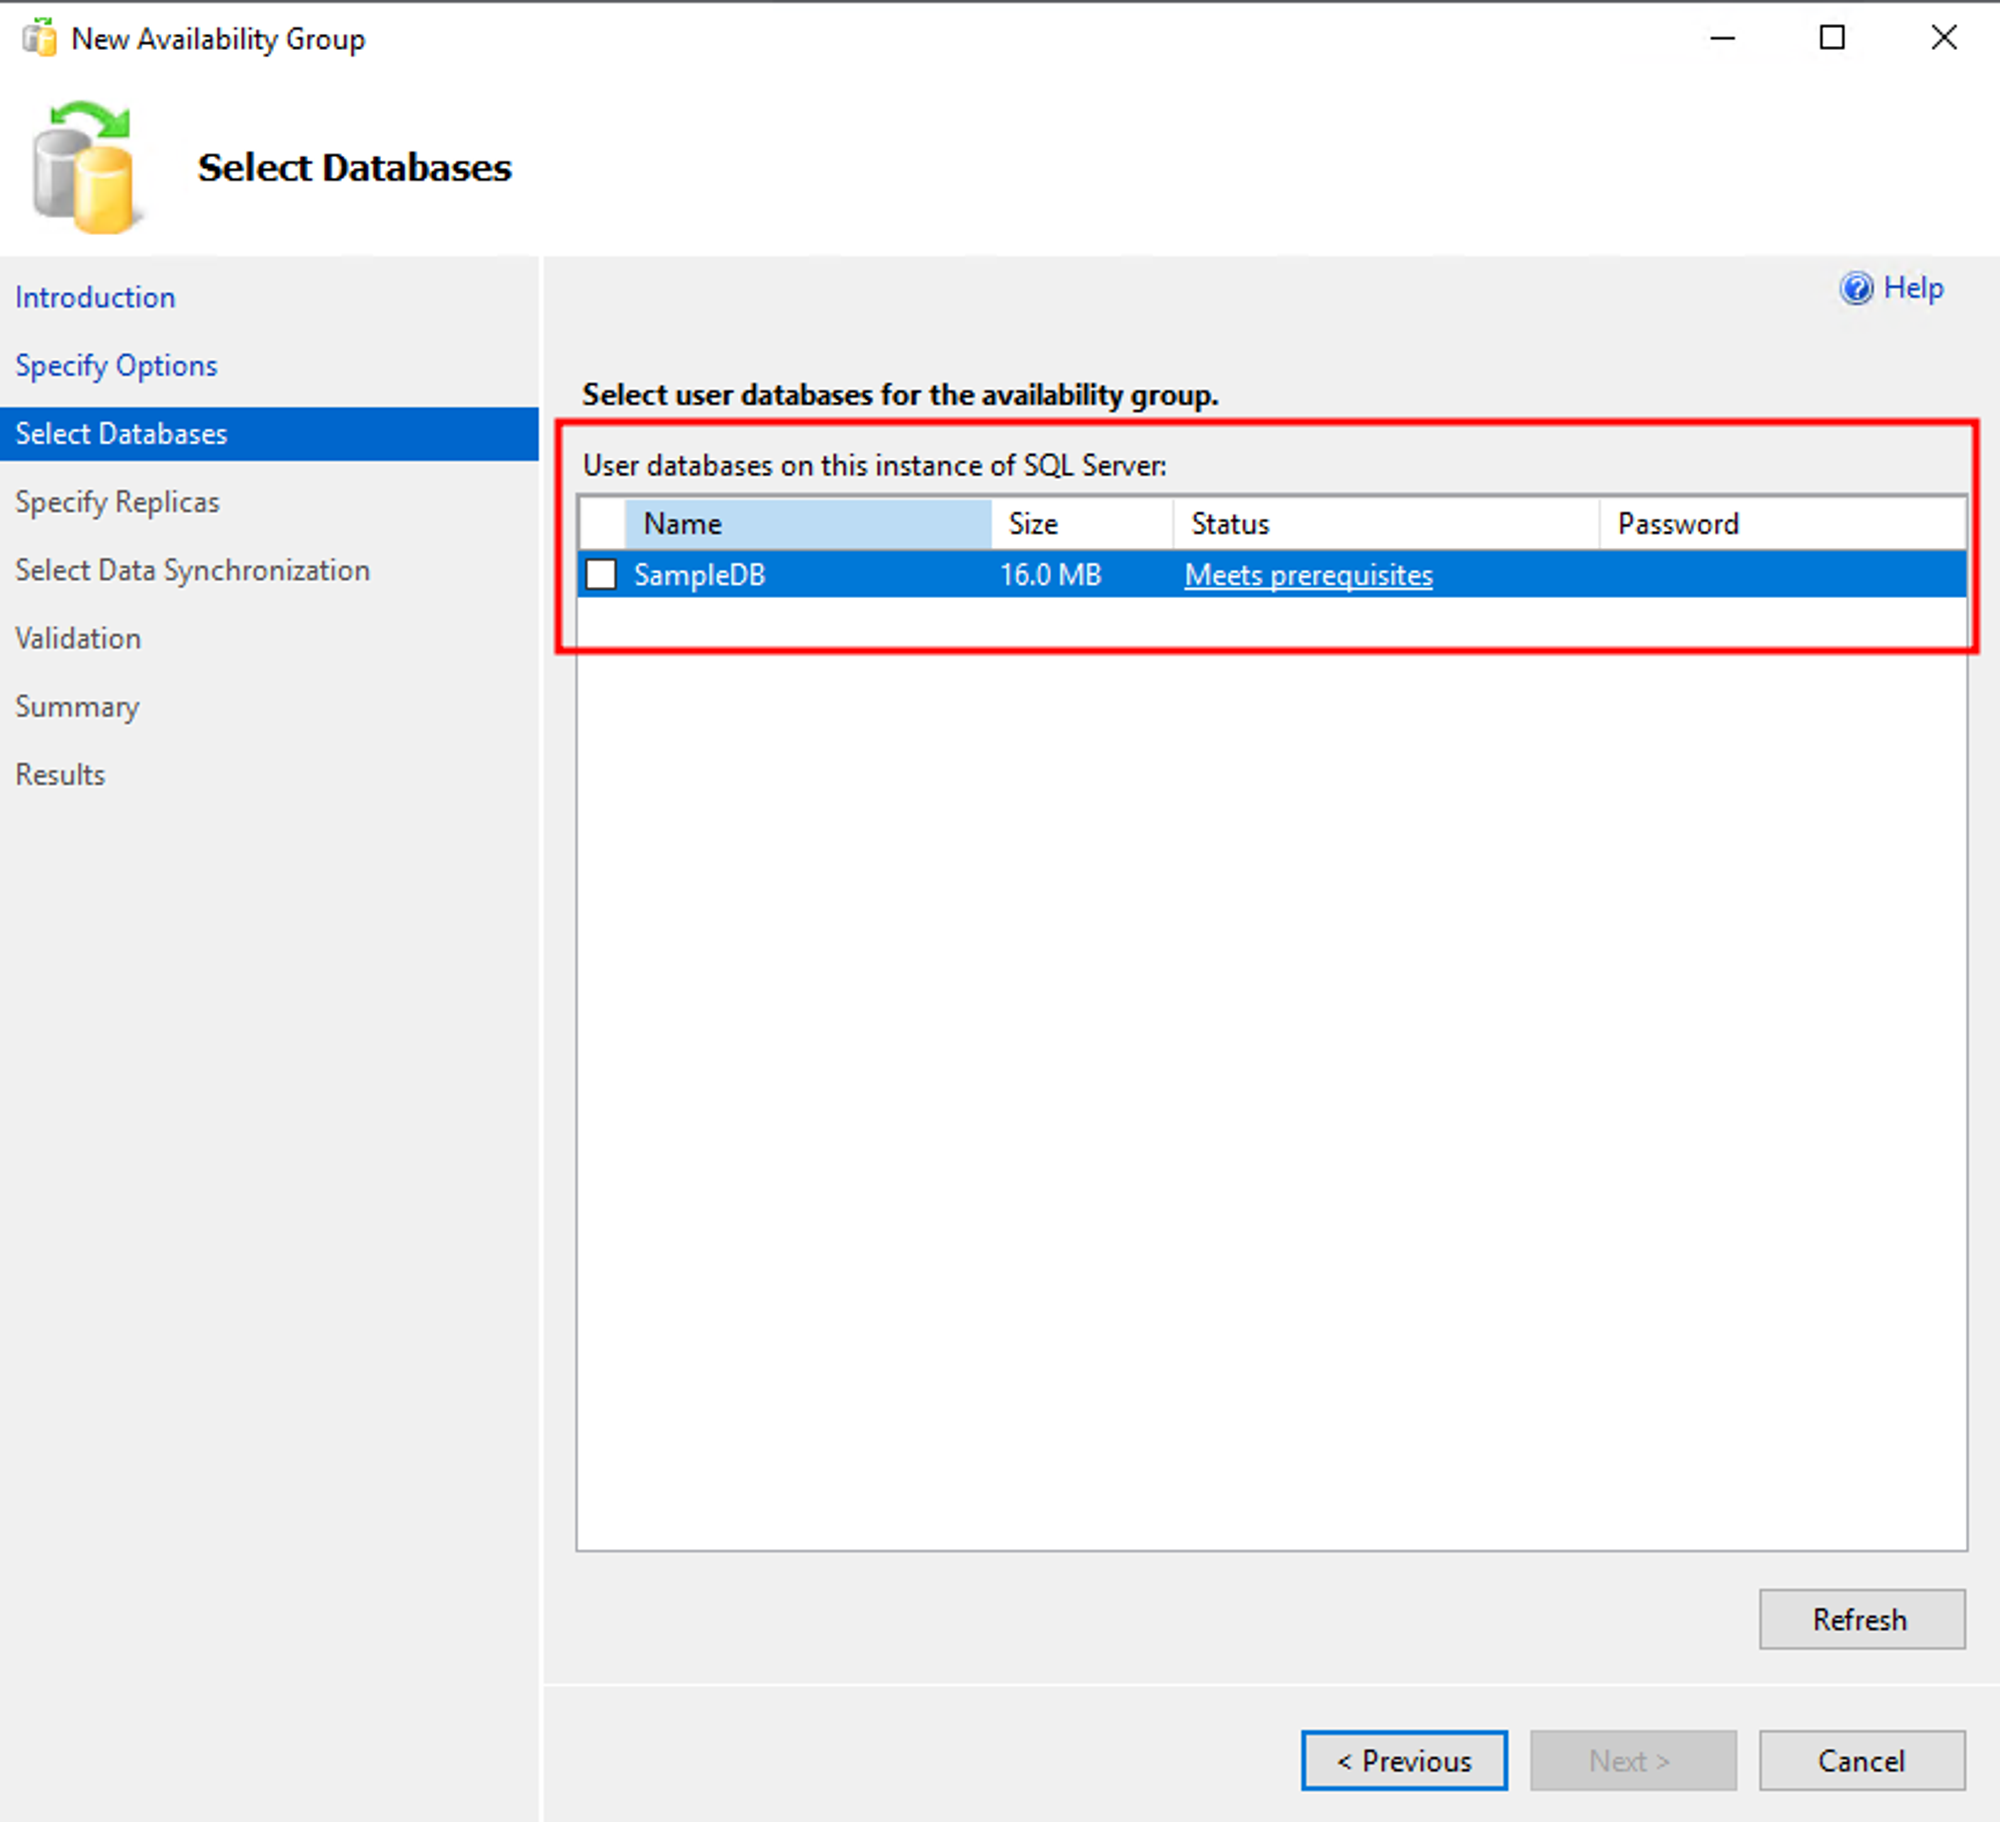Check the SampleDB database checkbox

point(601,575)
